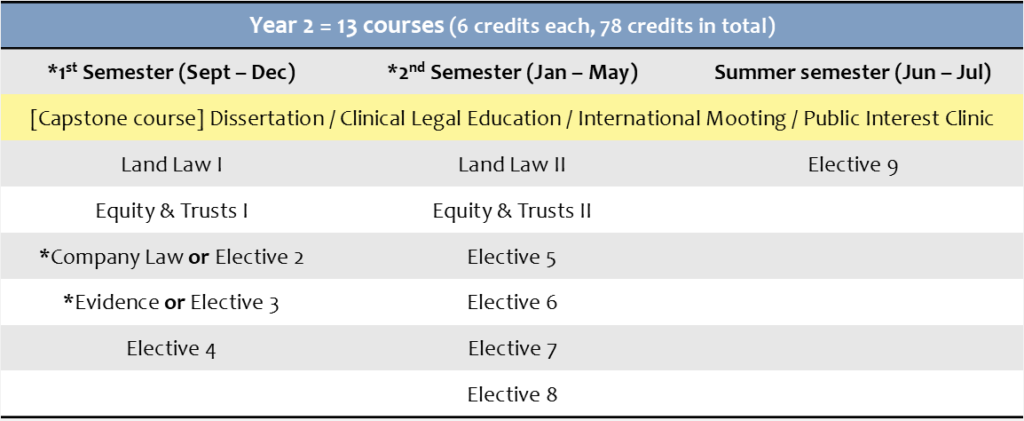
Task: Select the Equity & Trusts I cell
Action: (171, 211)
